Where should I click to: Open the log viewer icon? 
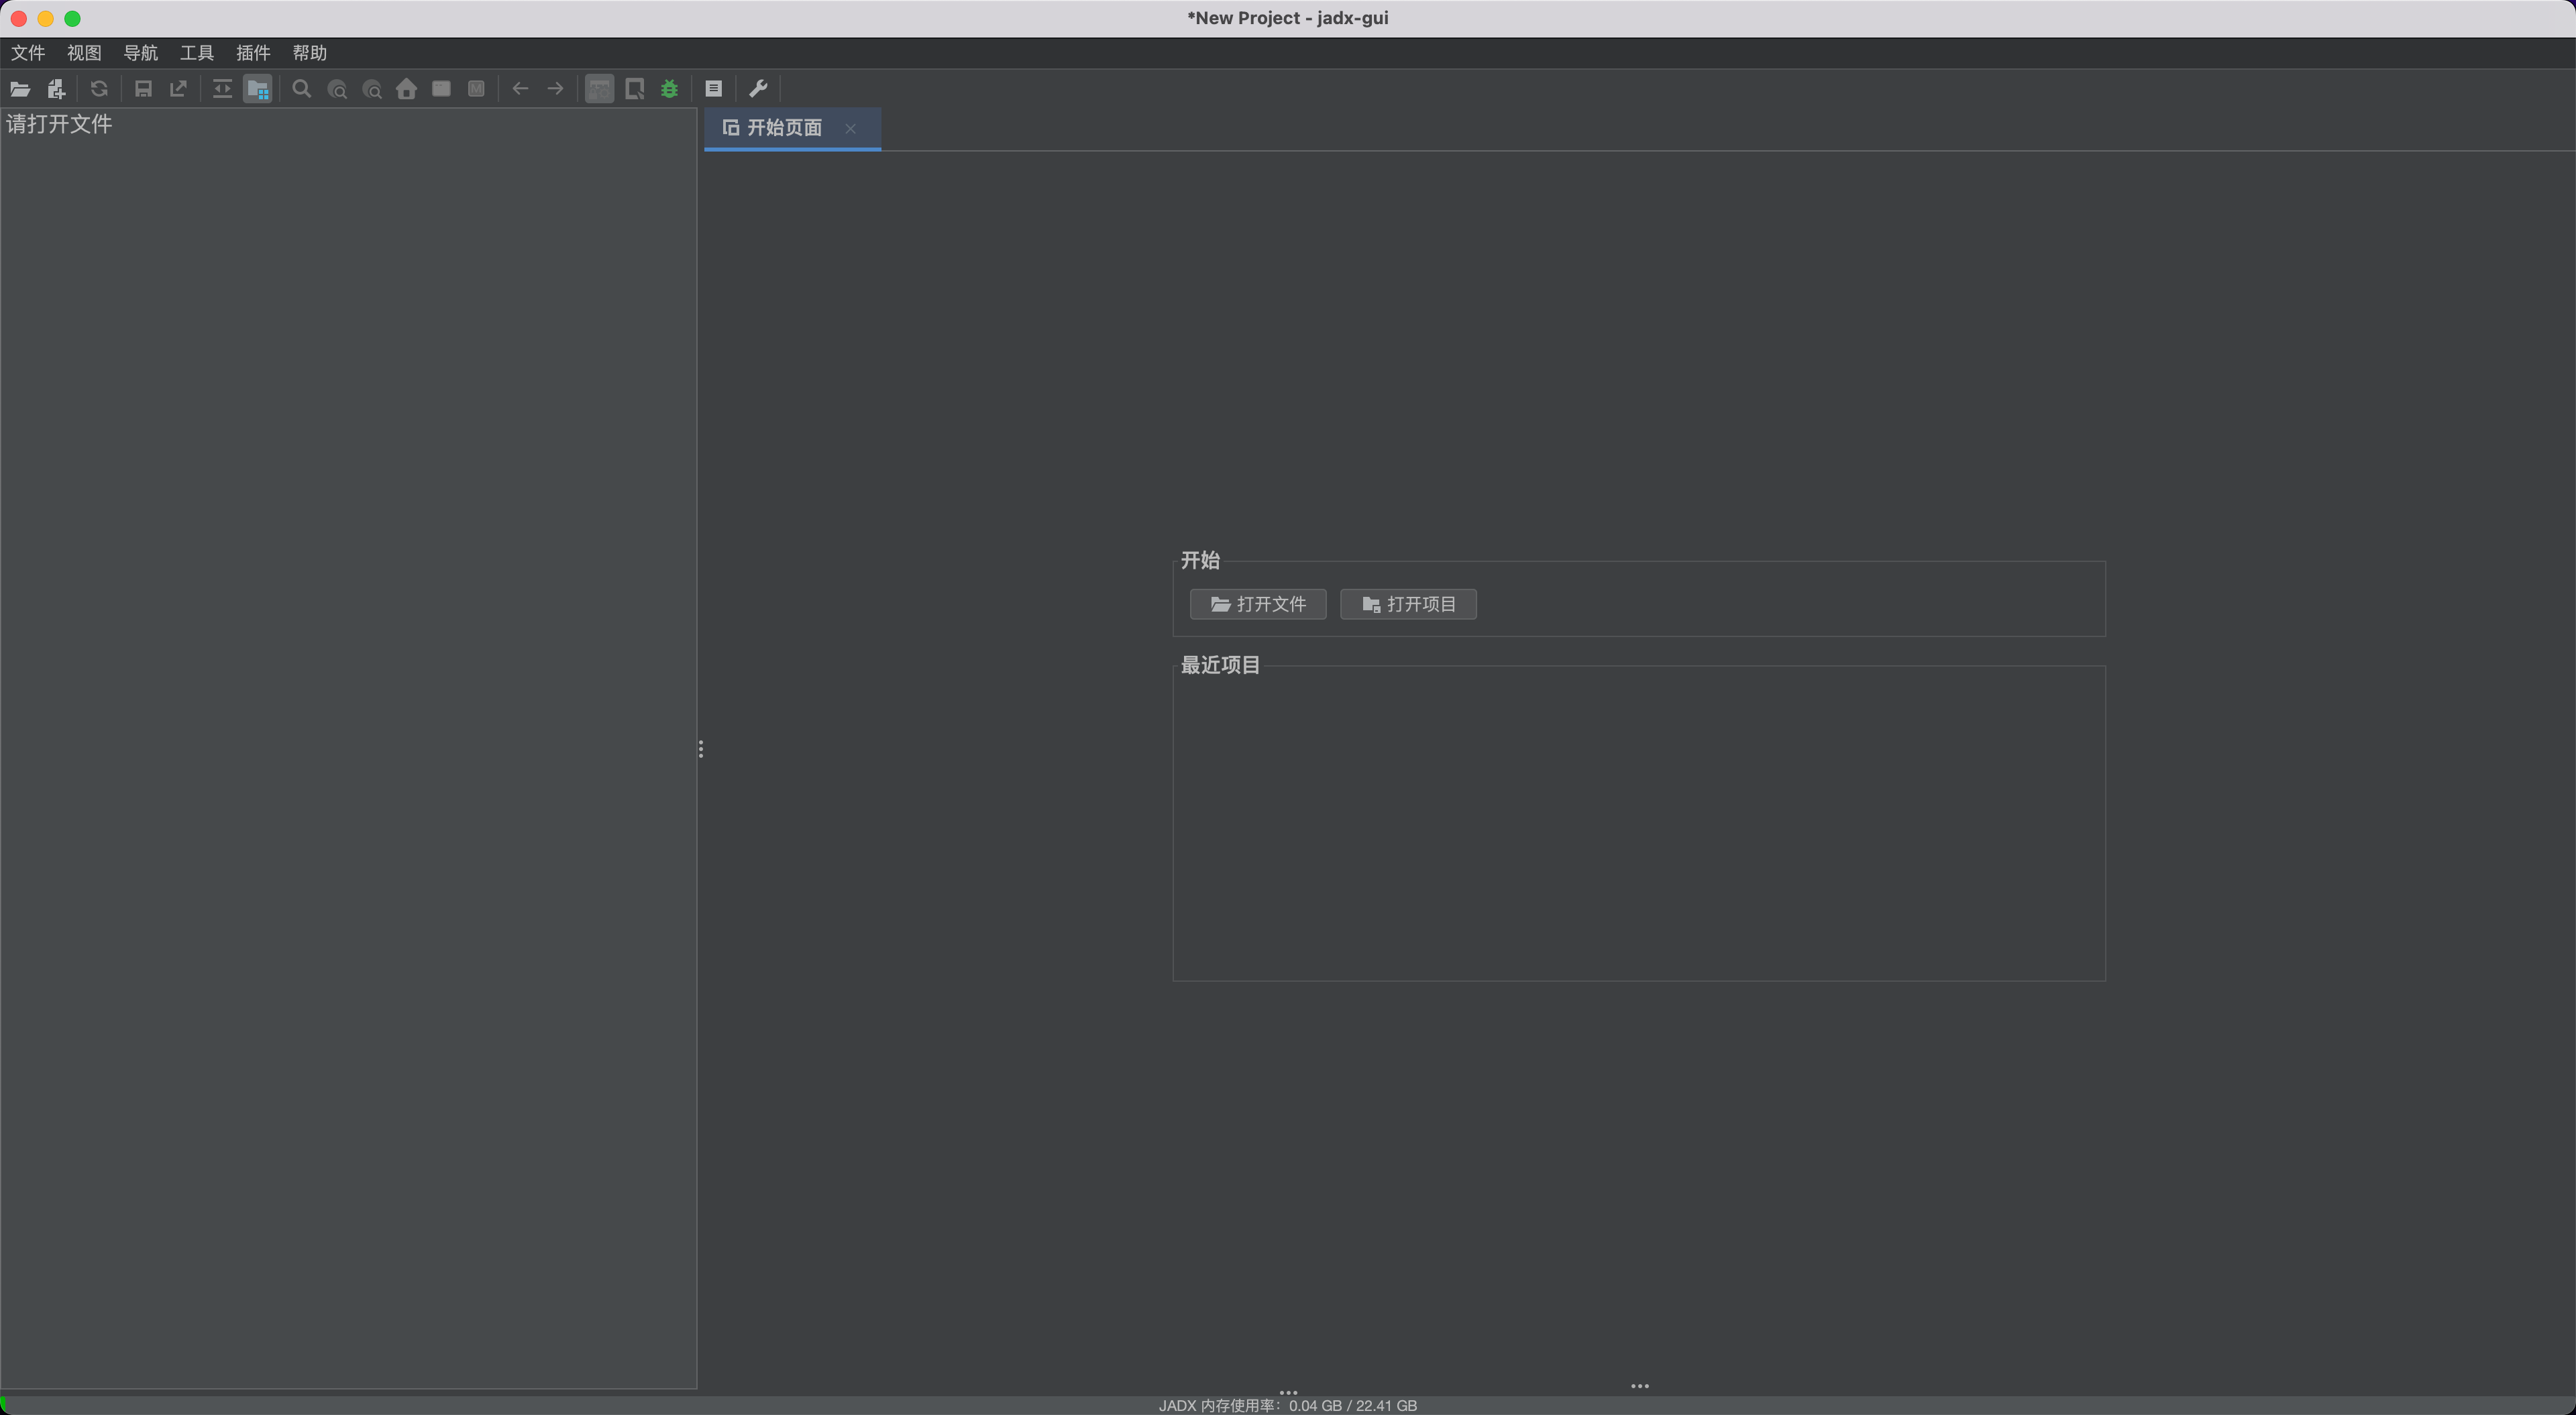[x=713, y=89]
